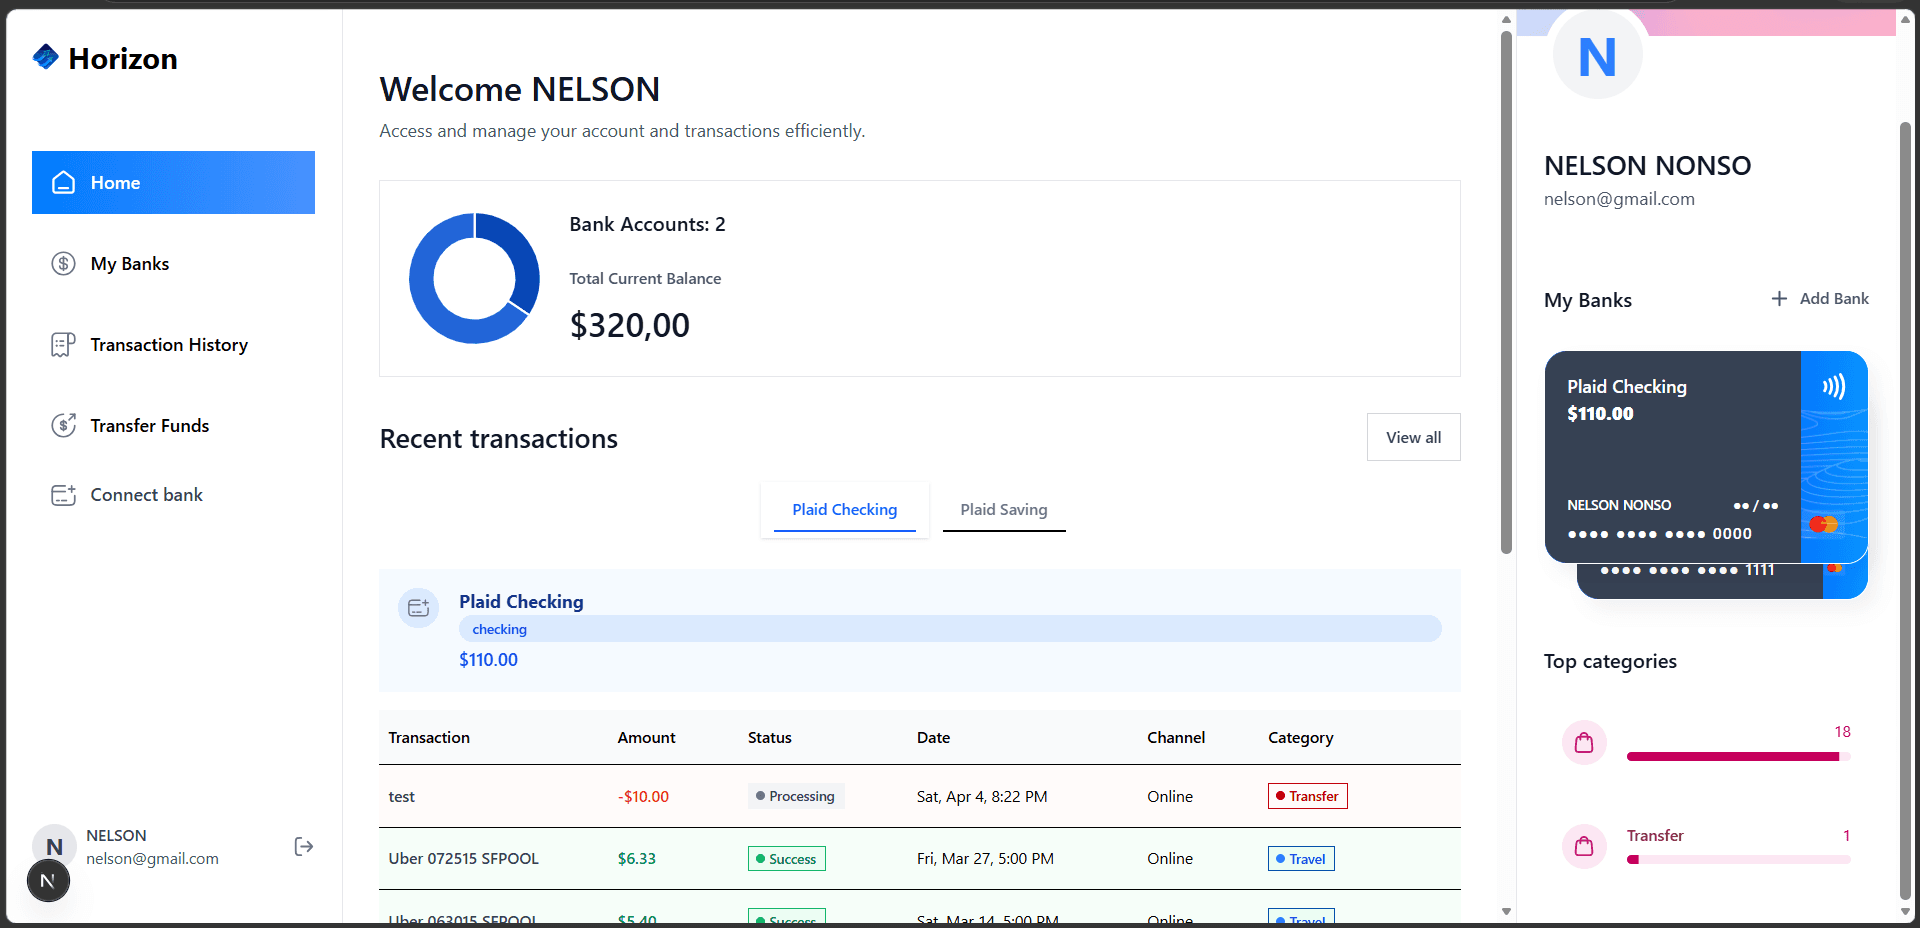Click the Transaction History receipt icon

coord(64,345)
